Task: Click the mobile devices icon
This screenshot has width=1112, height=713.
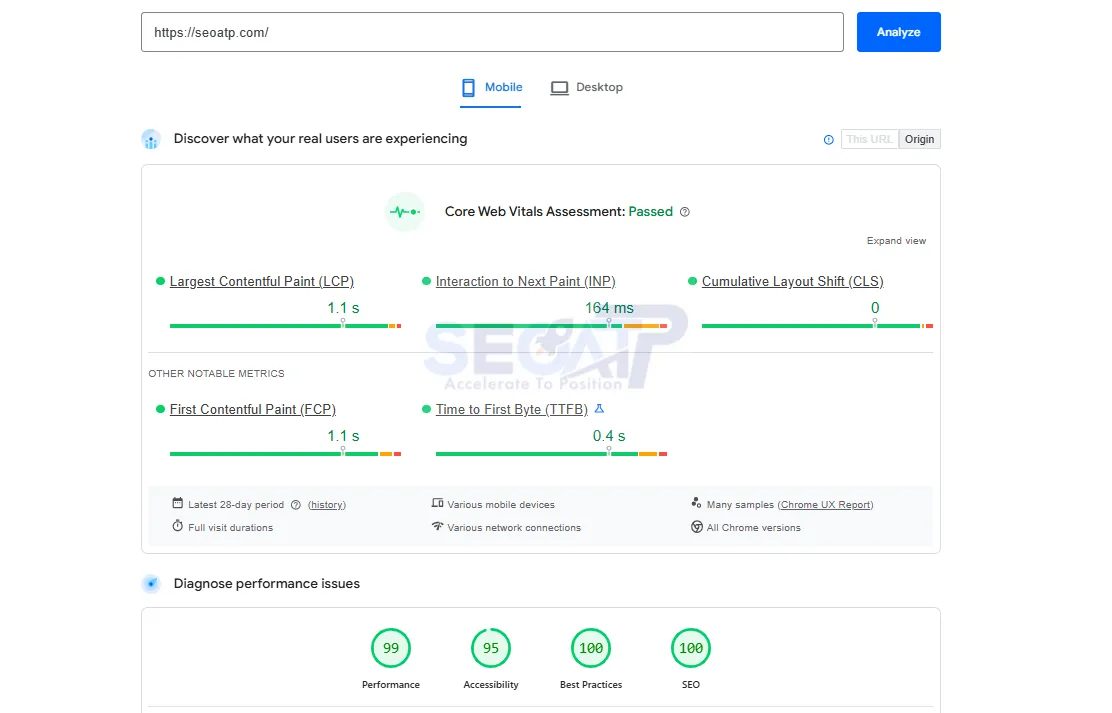Action: tap(436, 504)
